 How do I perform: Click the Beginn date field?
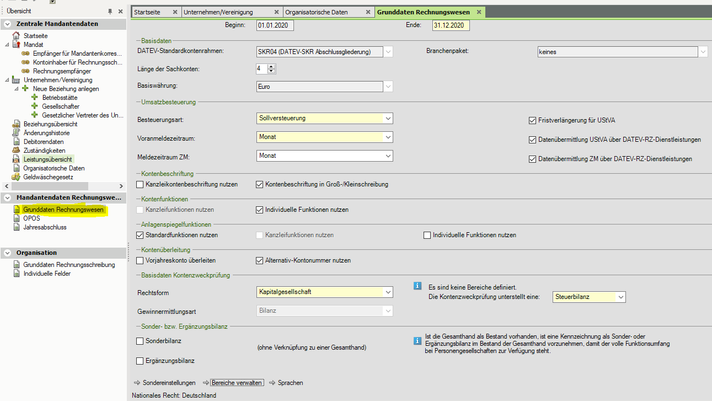[275, 25]
